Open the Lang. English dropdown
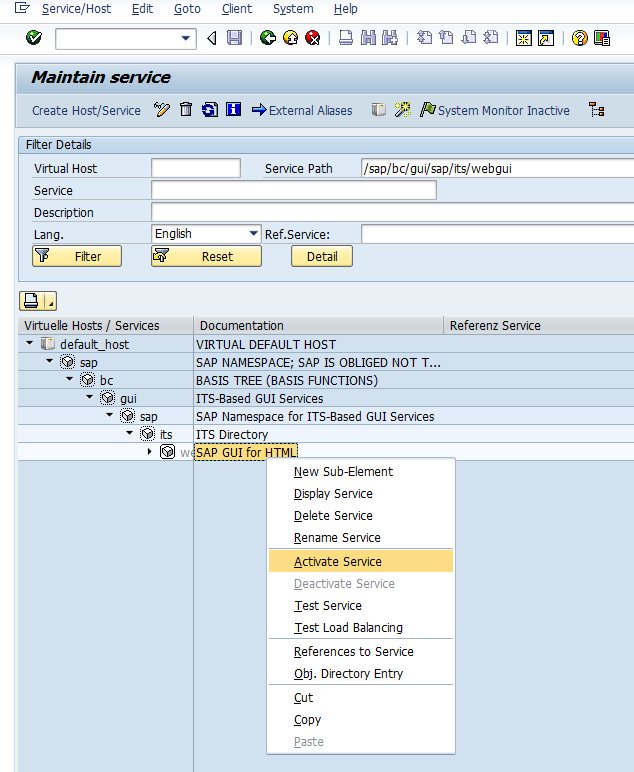Image resolution: width=634 pixels, height=772 pixels. 254,233
